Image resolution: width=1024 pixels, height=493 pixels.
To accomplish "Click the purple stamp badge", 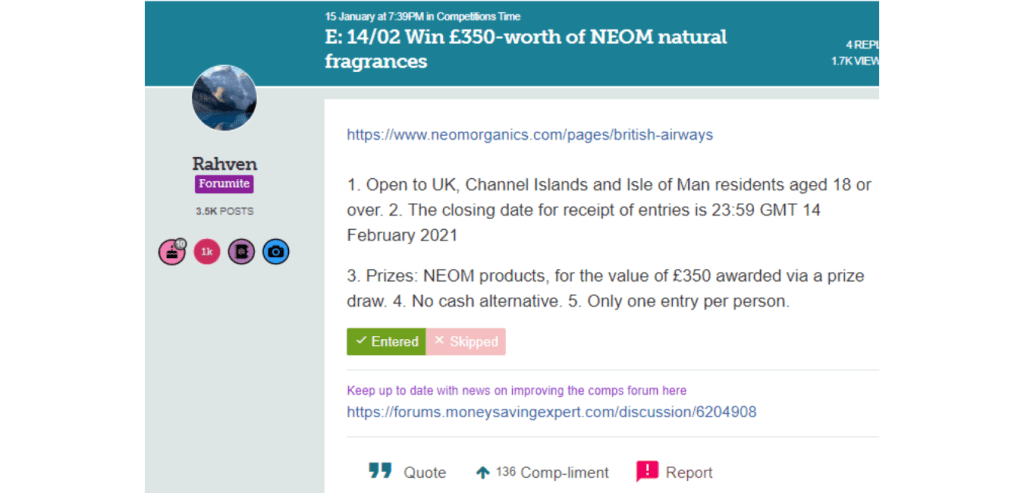I will point(241,252).
